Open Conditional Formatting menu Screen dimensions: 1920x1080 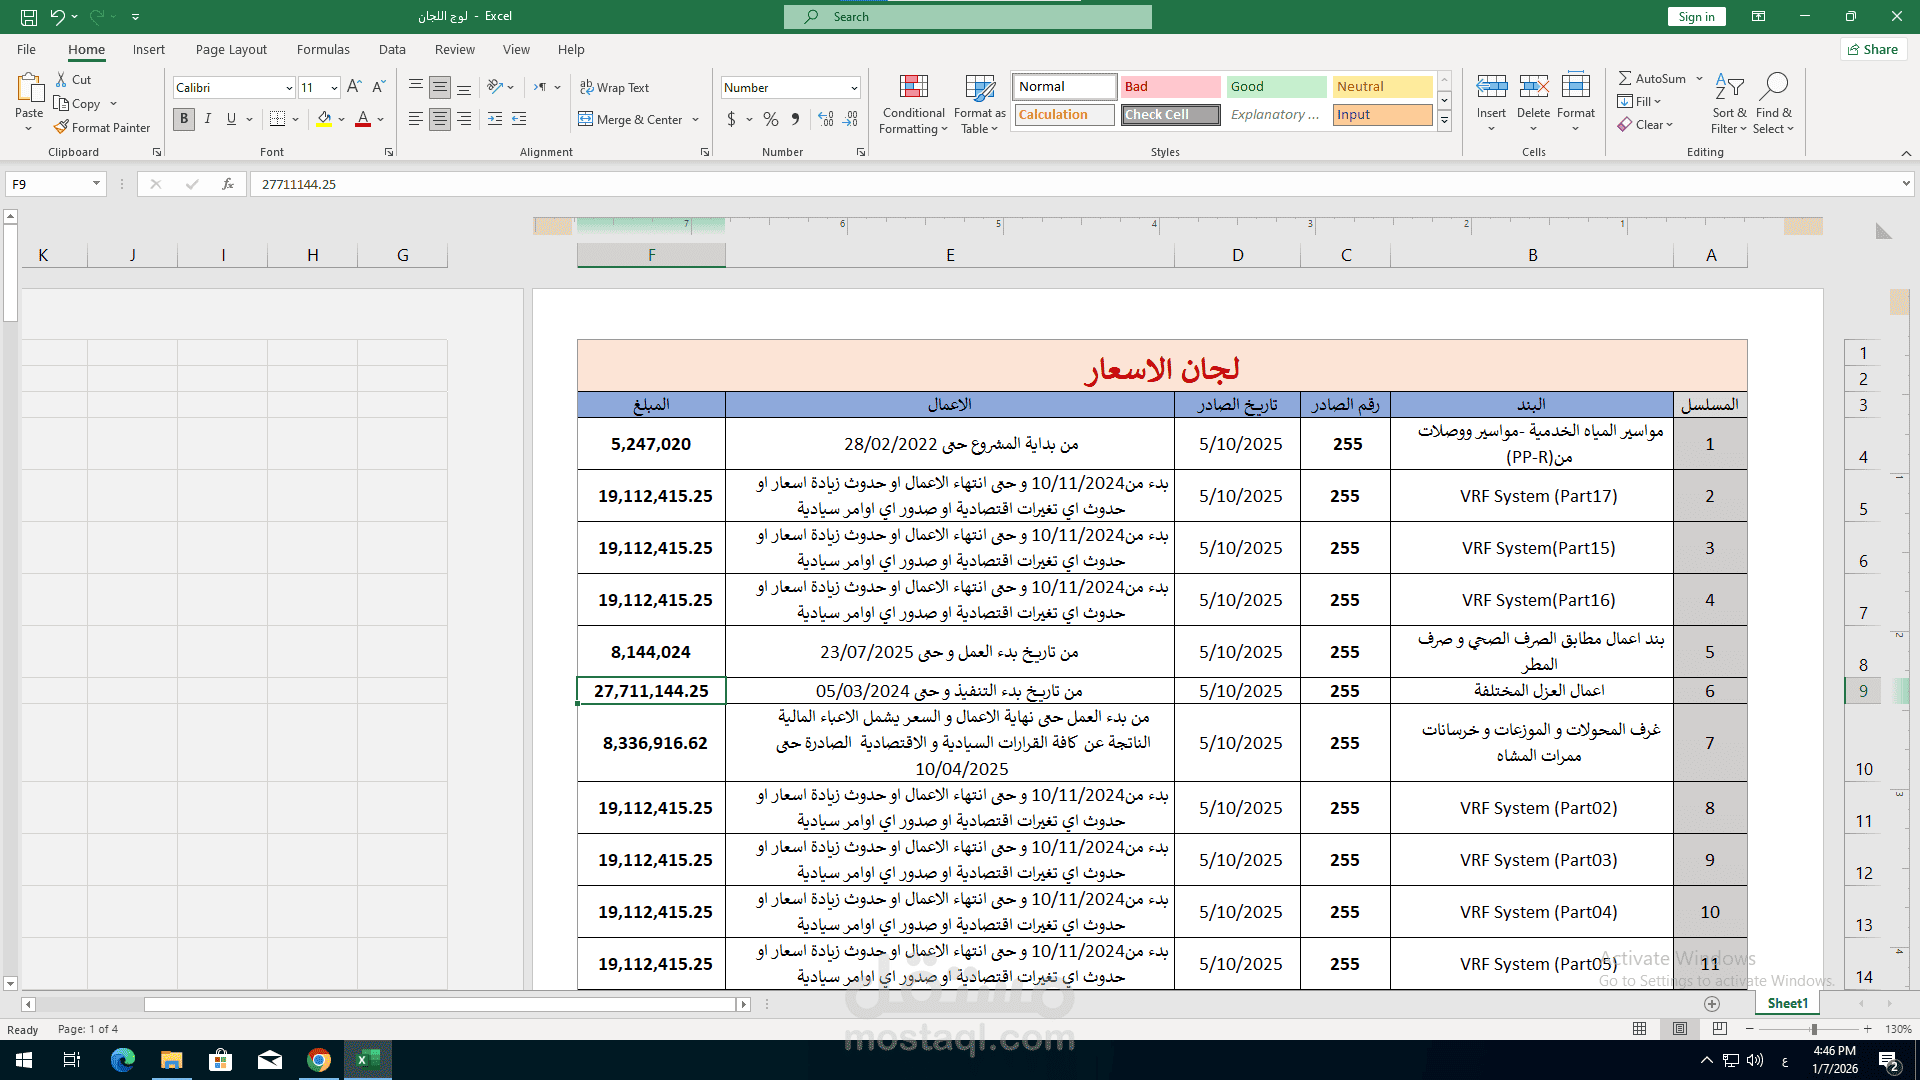(x=913, y=104)
